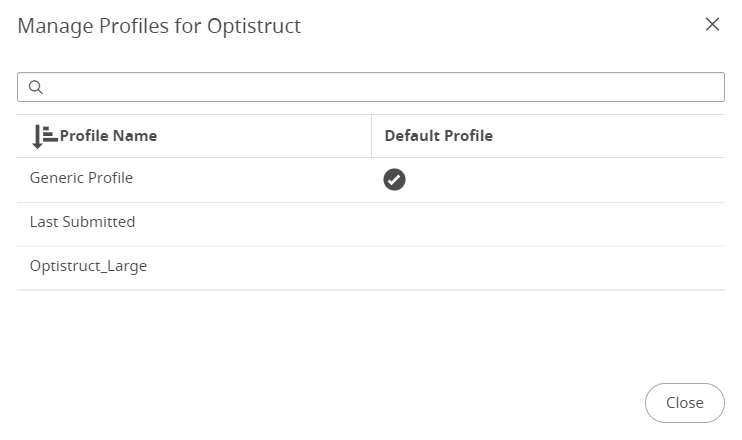Sort by the Profile Name column header
Image resolution: width=742 pixels, height=440 pixels.
coord(108,136)
